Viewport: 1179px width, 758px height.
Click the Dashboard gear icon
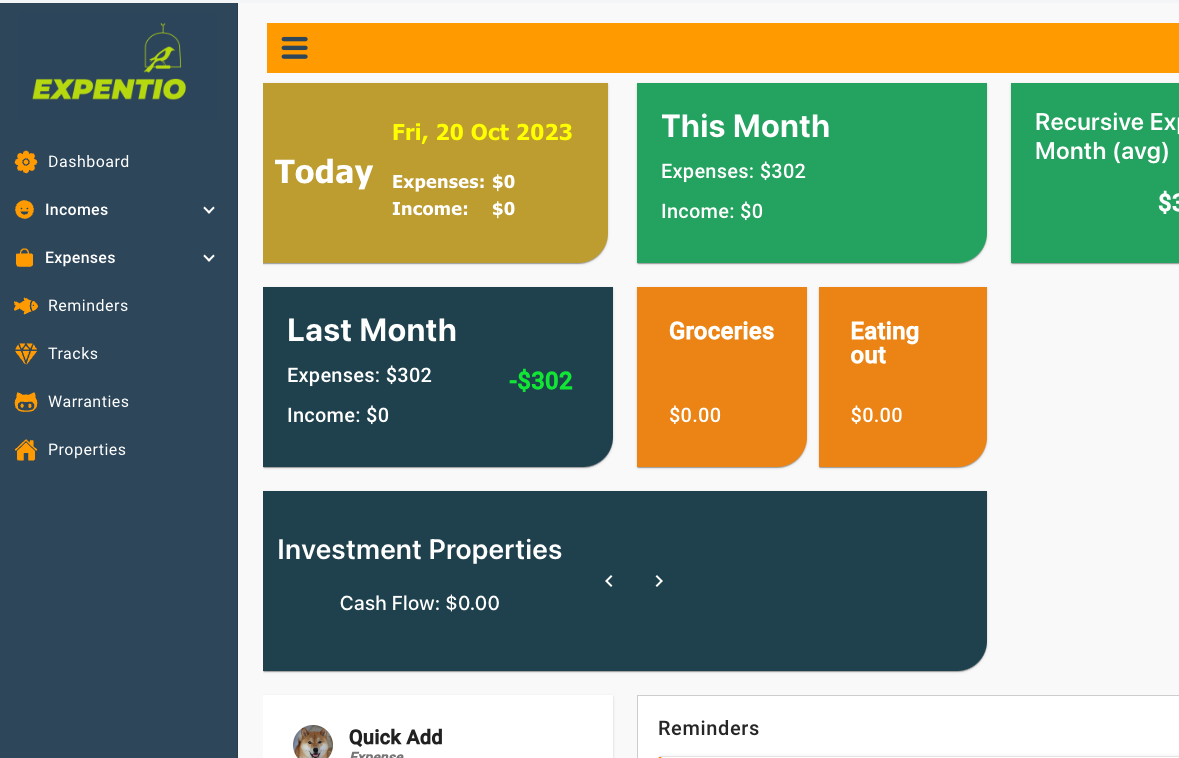tap(26, 162)
